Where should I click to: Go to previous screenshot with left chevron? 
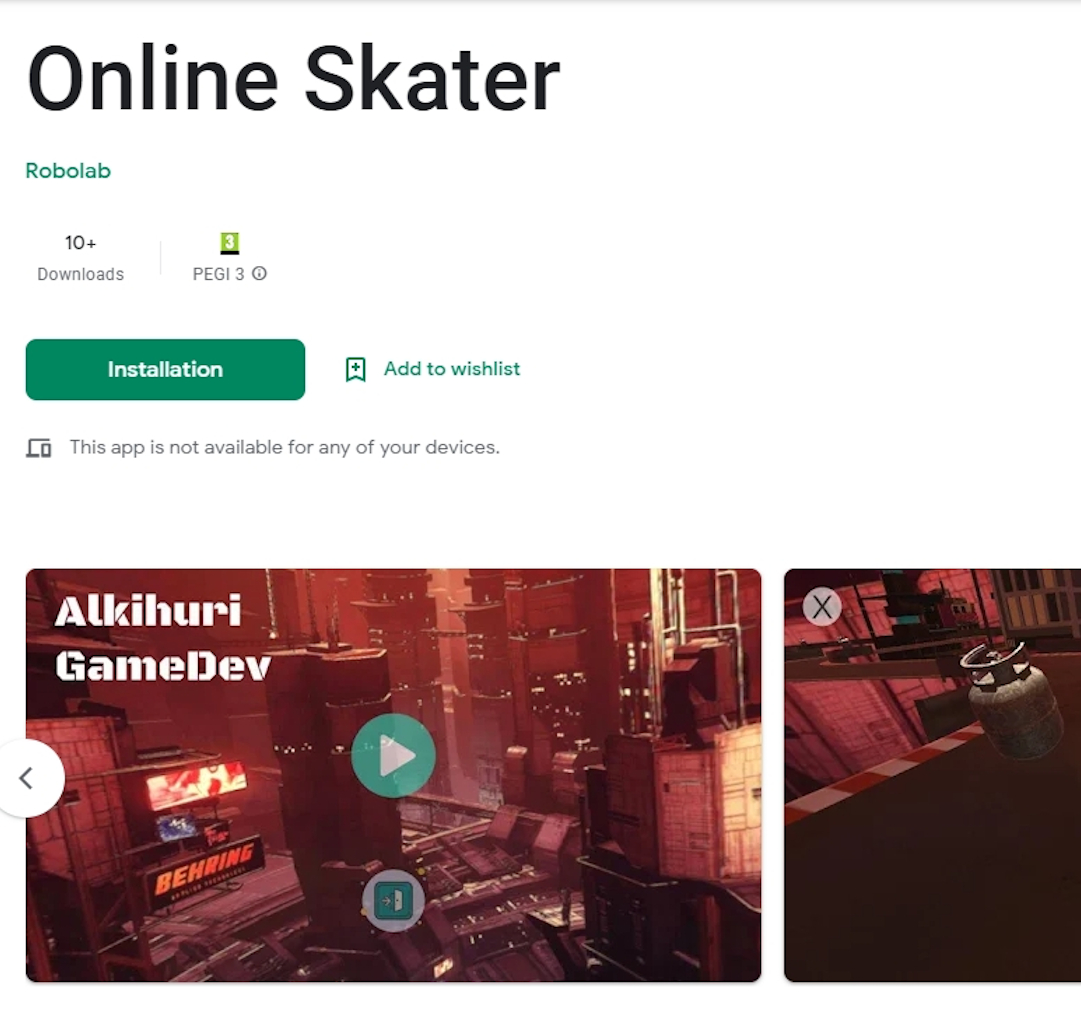[28, 778]
